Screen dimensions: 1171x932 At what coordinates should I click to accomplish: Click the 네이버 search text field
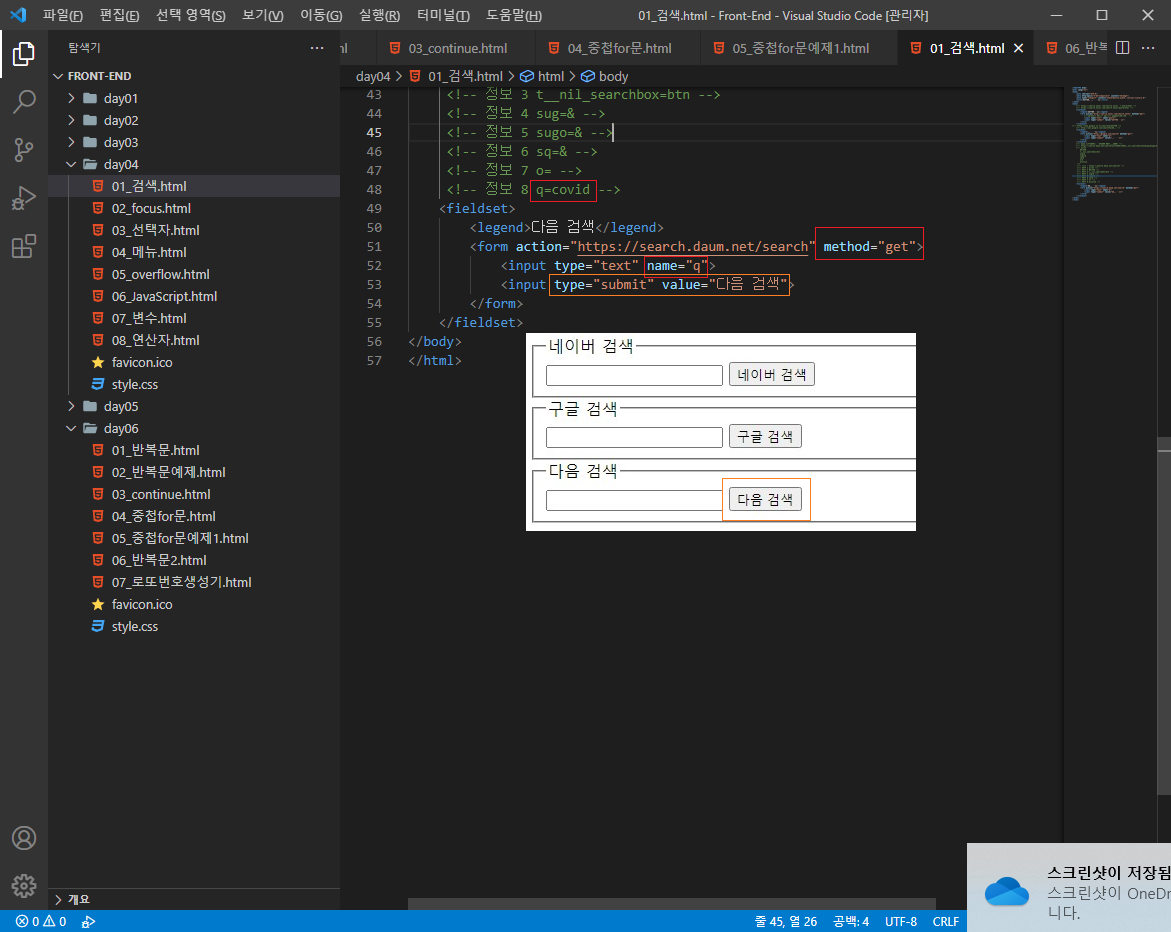[x=634, y=375]
